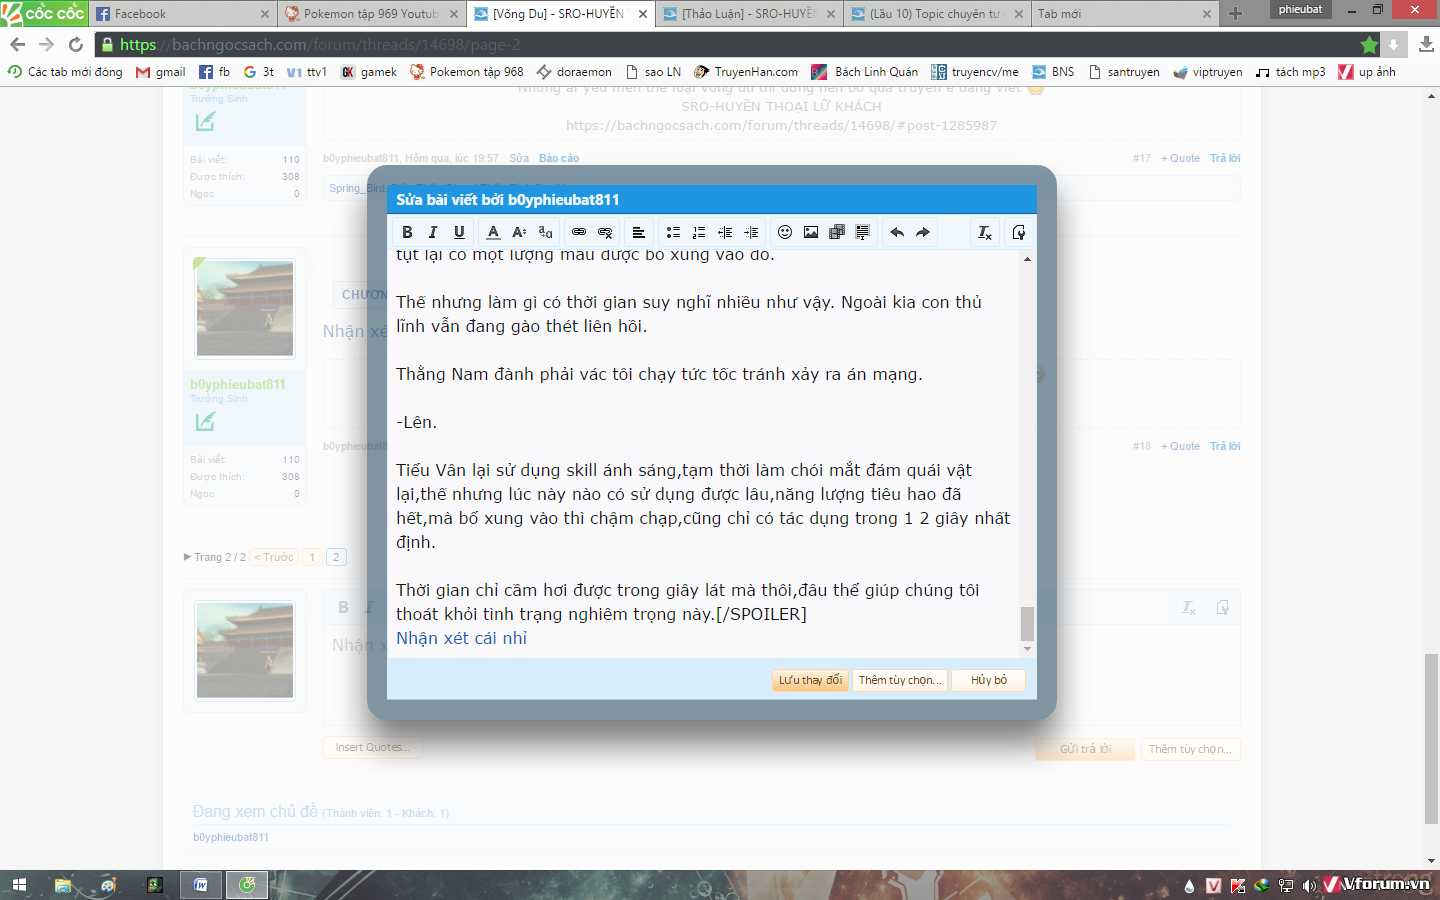Open the font size dropdown
Image resolution: width=1440 pixels, height=900 pixels.
tap(519, 232)
